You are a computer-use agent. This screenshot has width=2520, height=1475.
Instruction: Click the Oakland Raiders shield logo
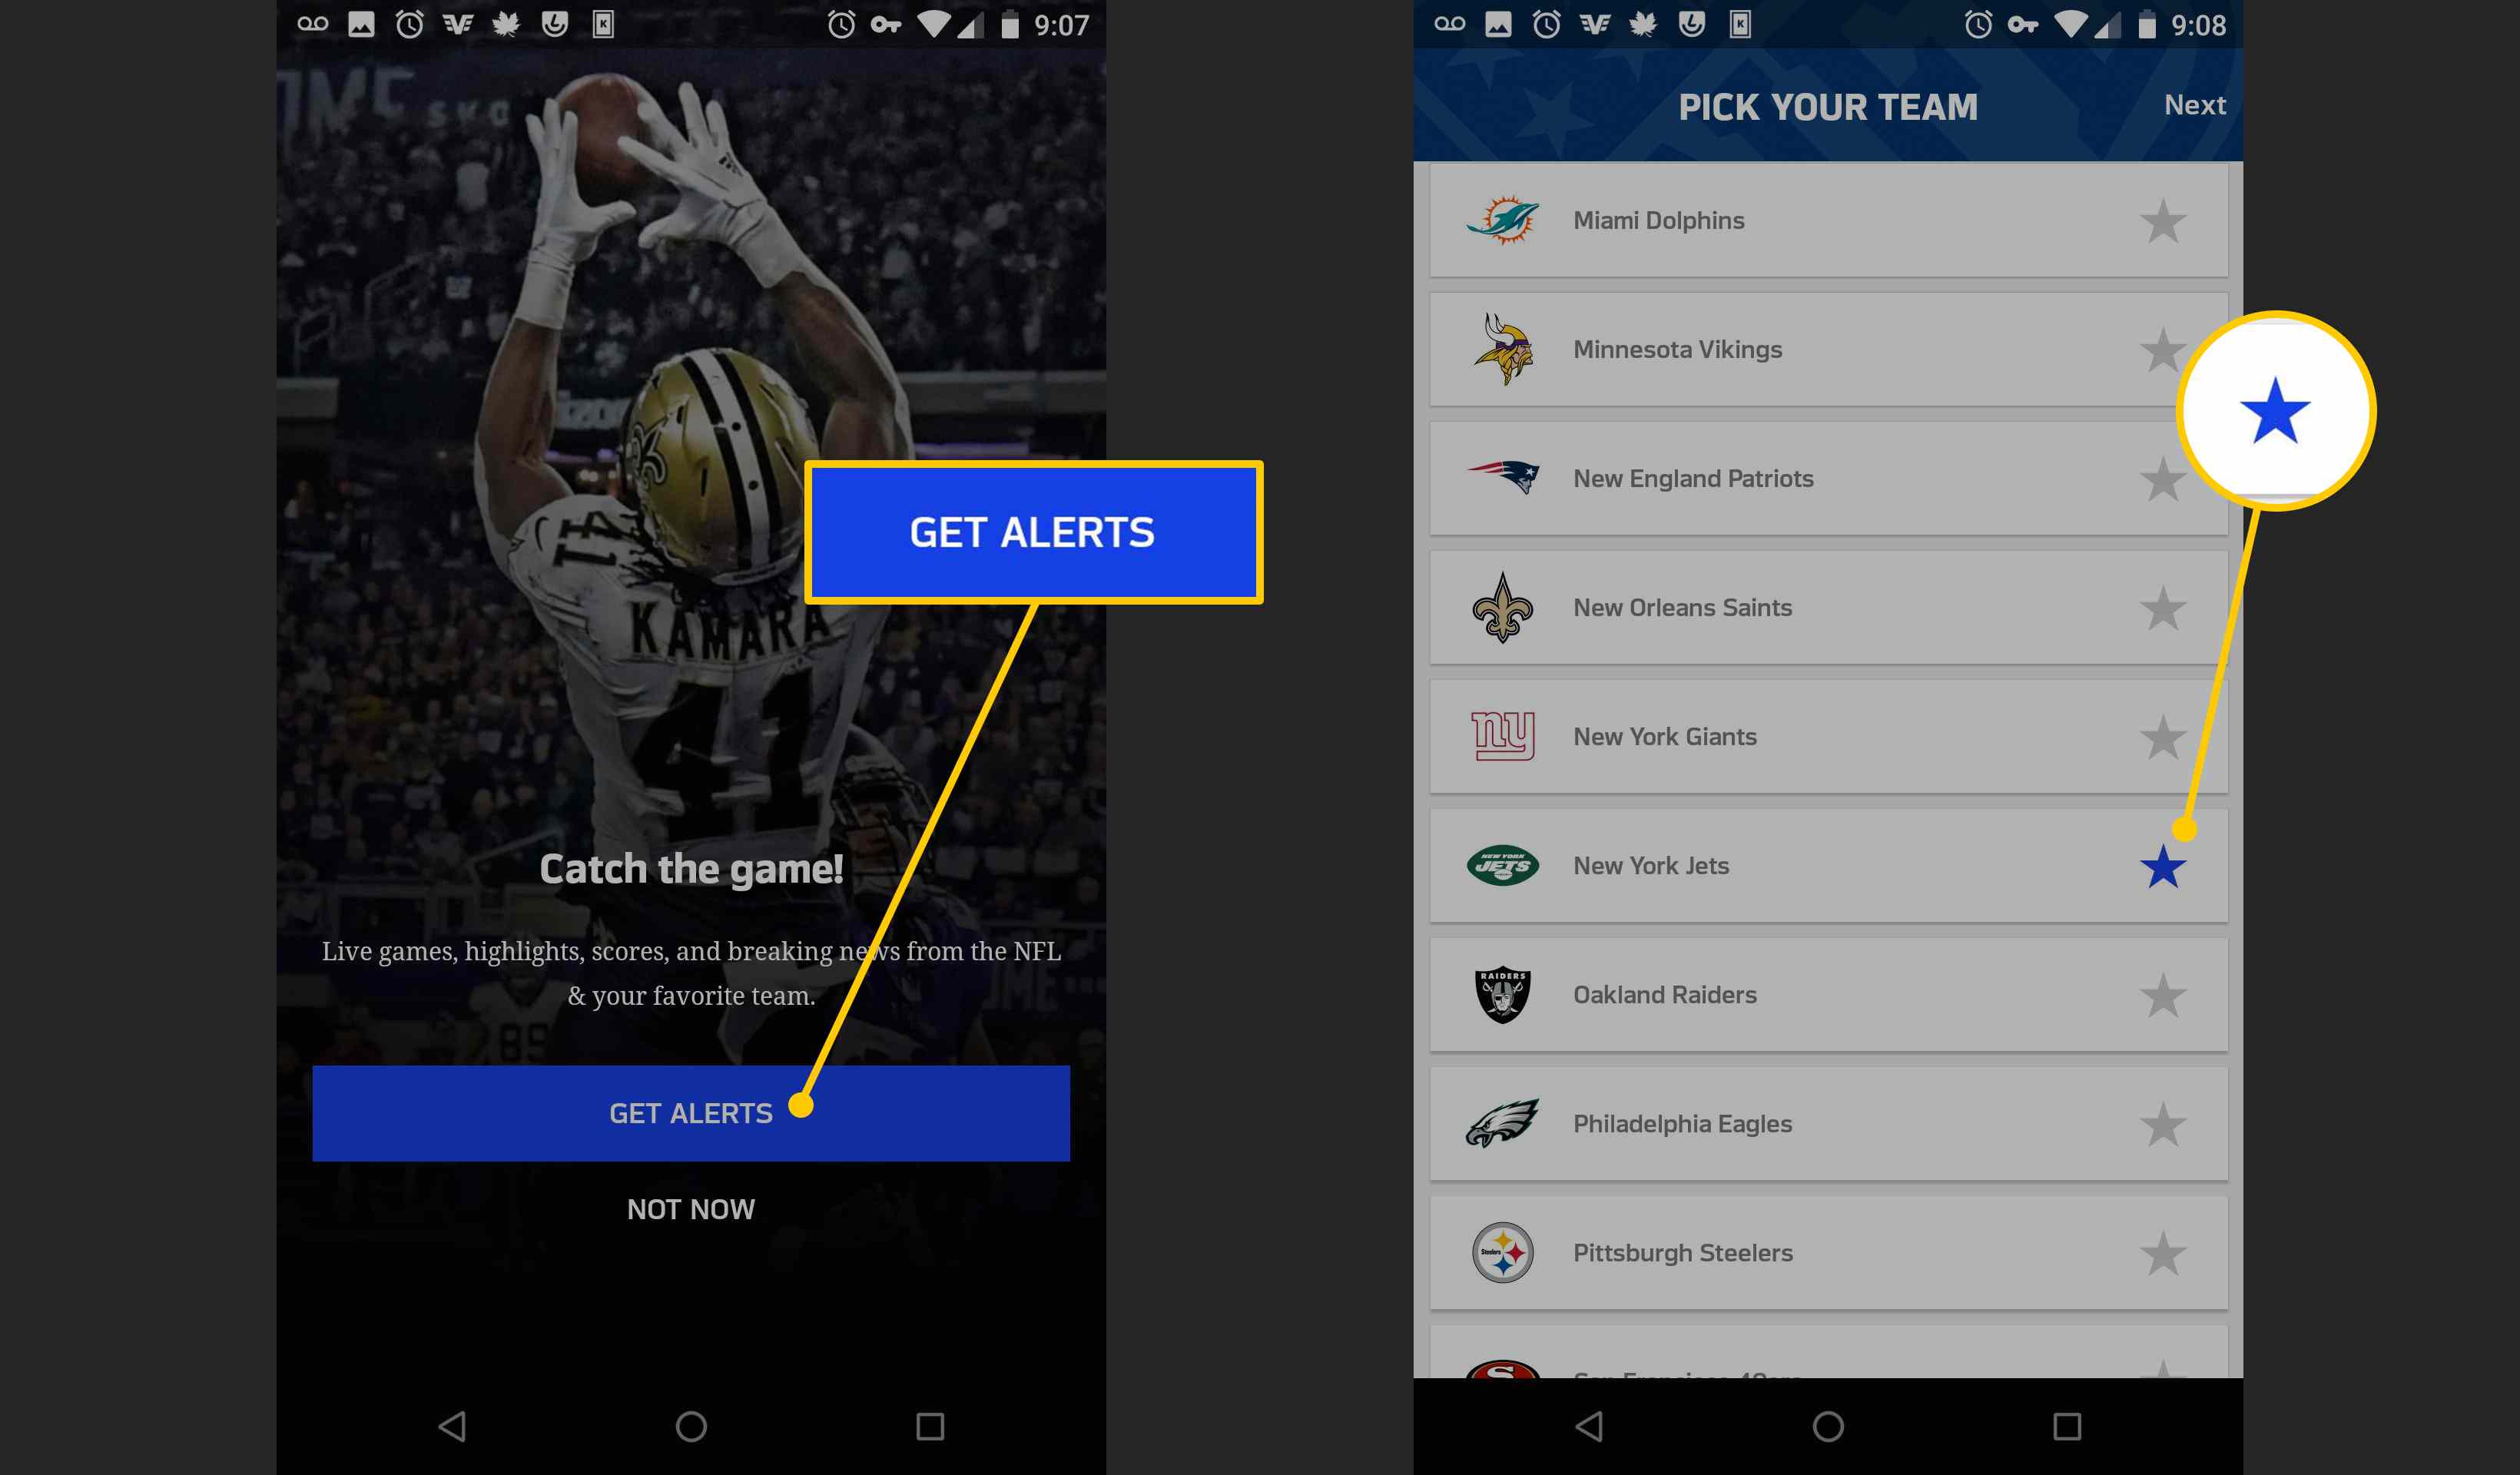pos(1501,994)
